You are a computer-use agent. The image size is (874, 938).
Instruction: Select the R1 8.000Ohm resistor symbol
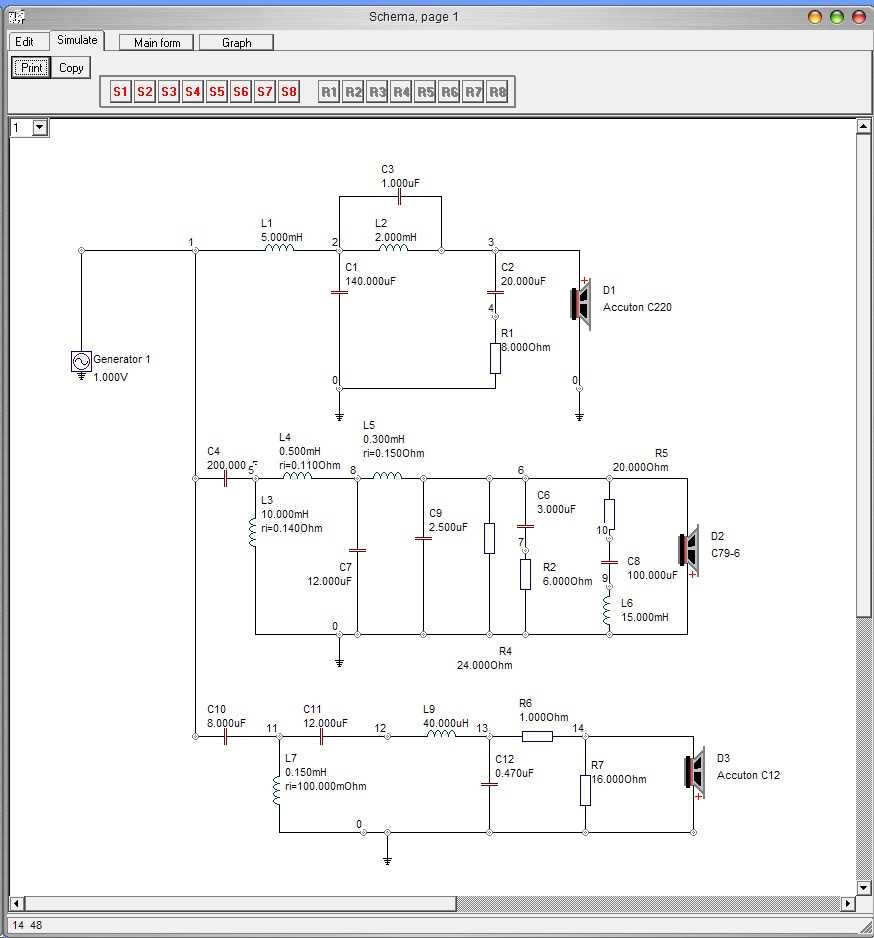click(495, 358)
